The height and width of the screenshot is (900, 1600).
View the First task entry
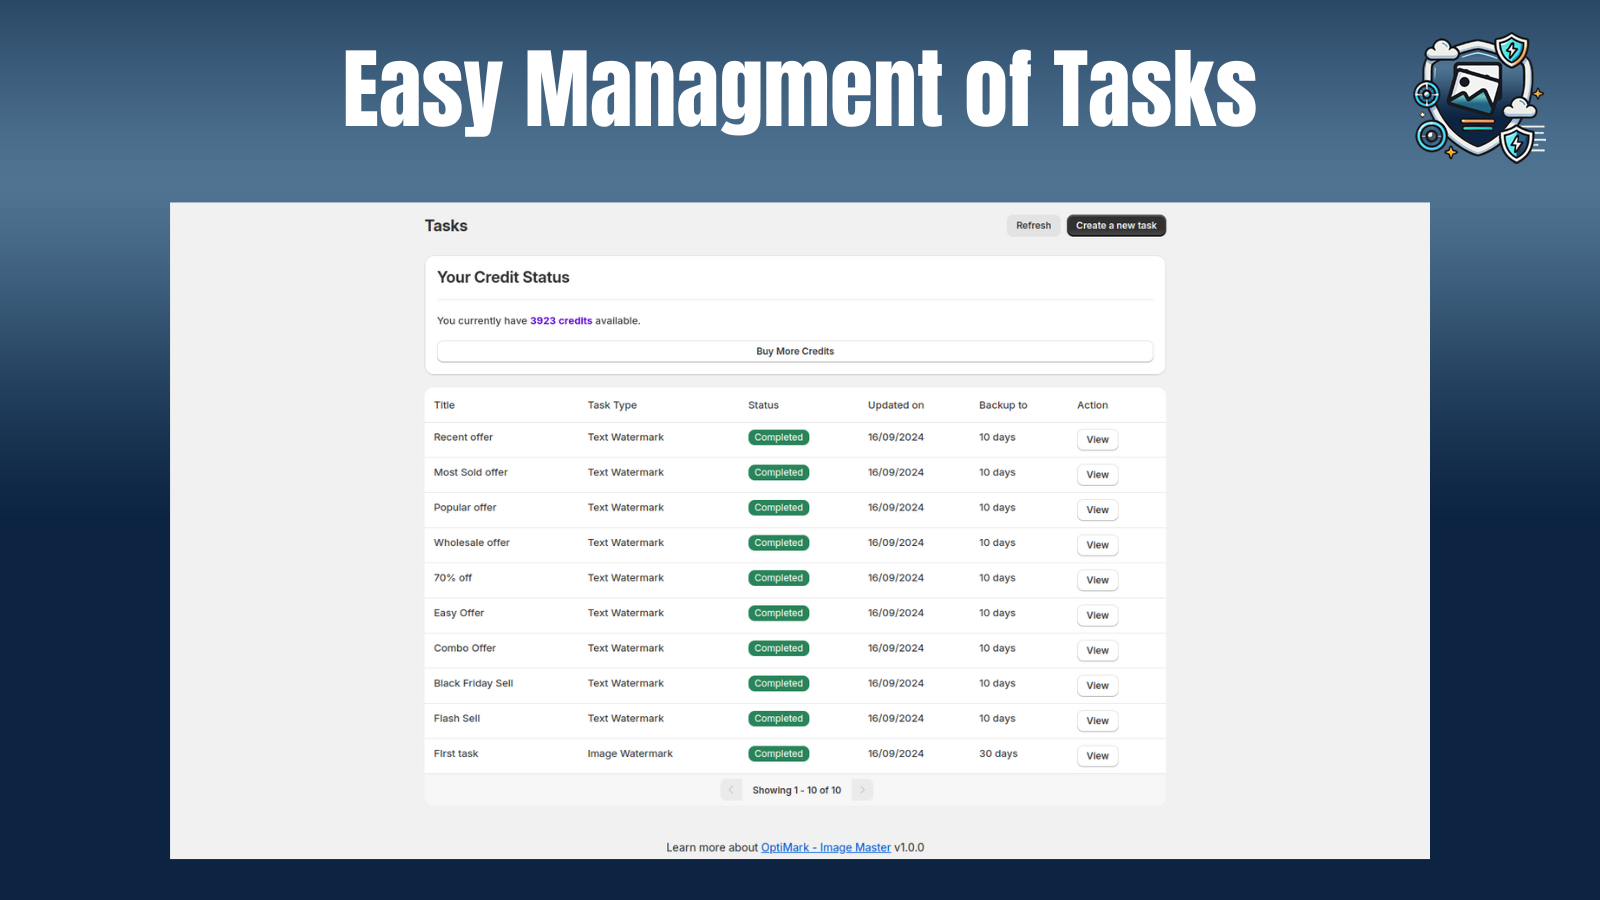coord(1097,755)
